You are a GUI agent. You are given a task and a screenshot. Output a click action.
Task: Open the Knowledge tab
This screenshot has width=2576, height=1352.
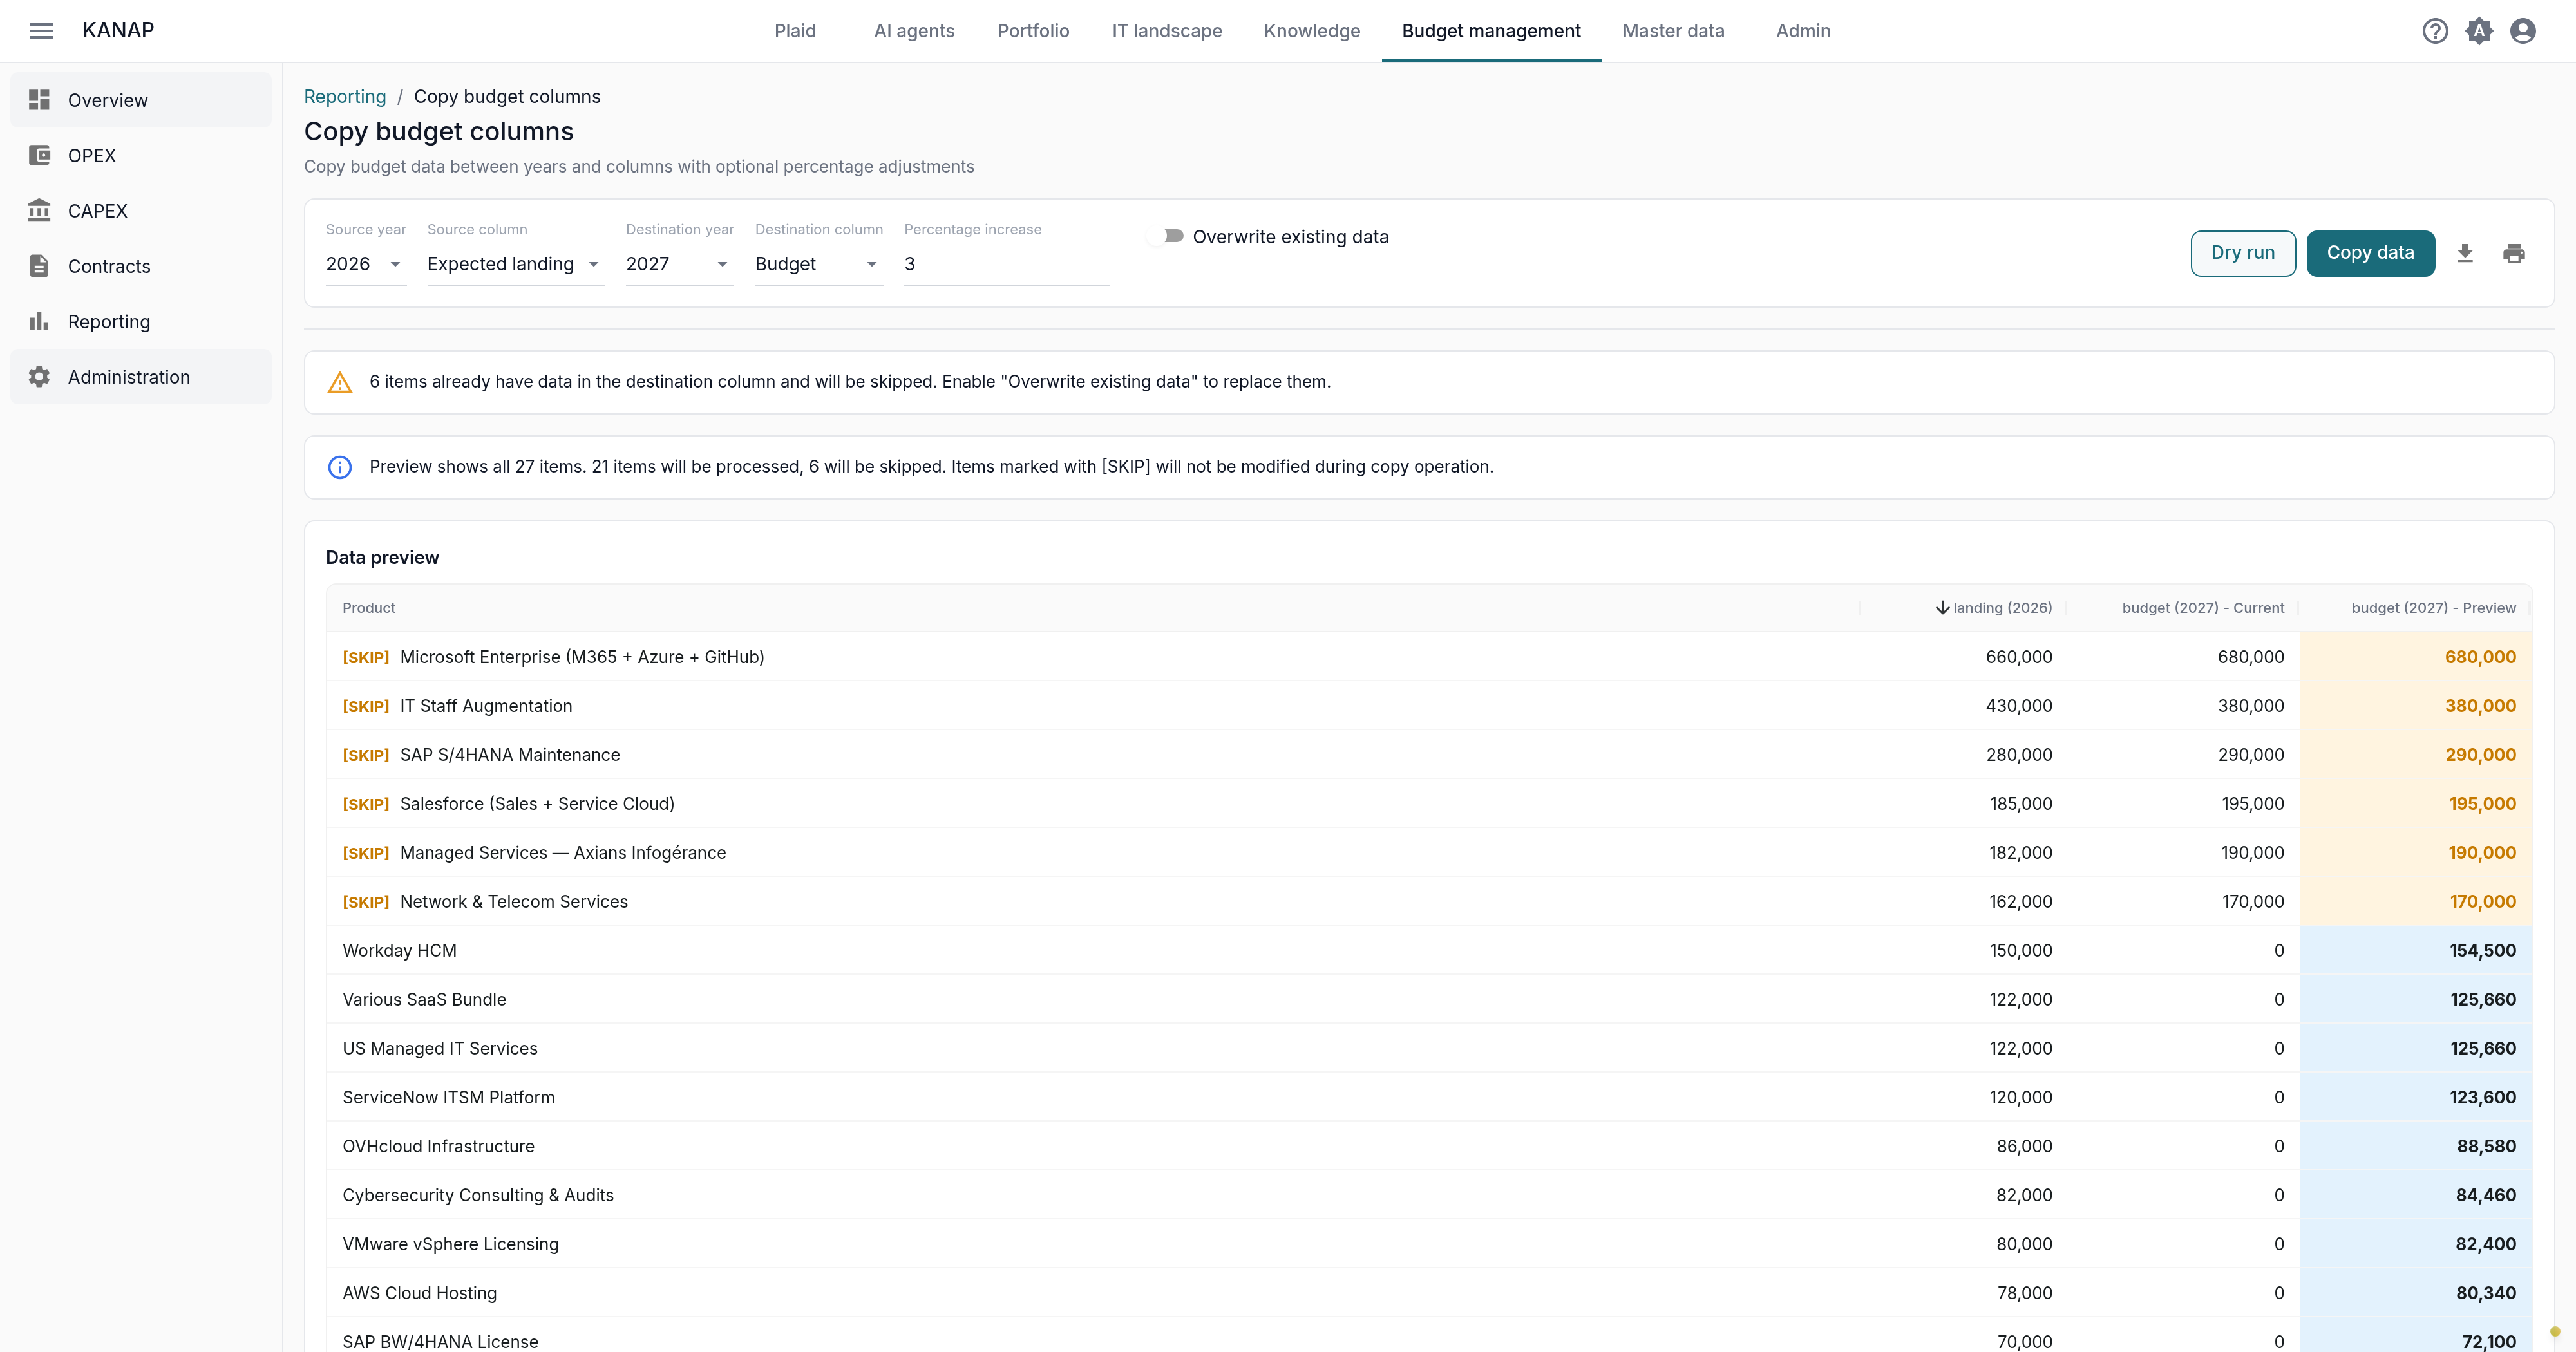coord(1312,31)
